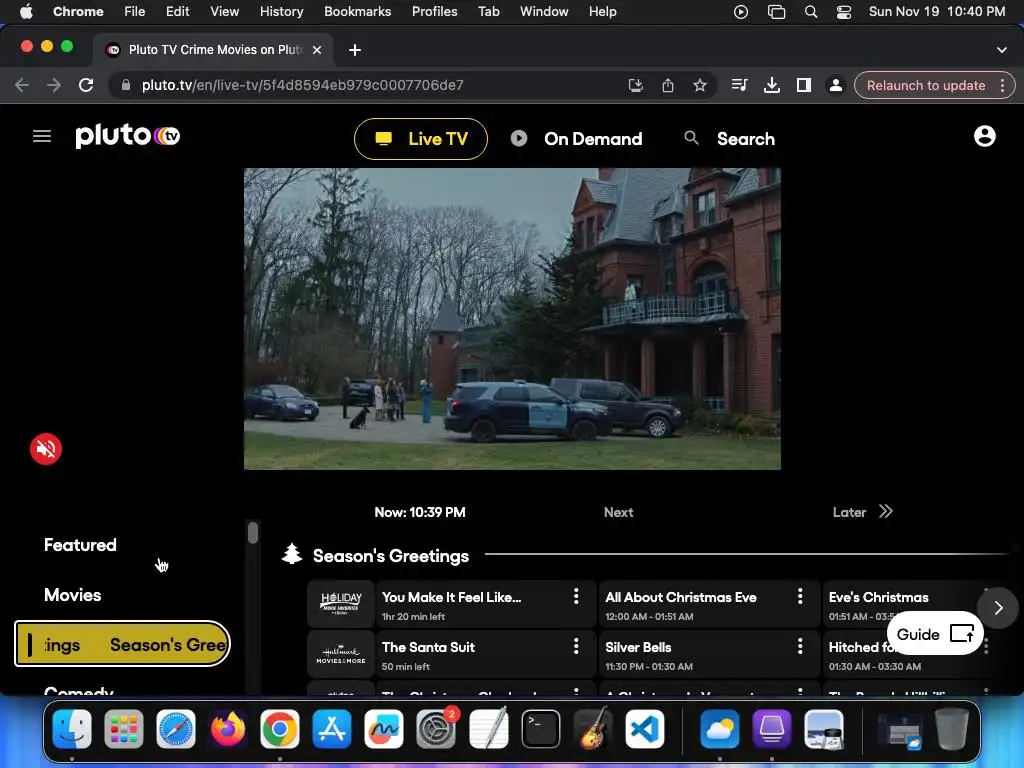Open Chrome media controls icon
Viewport: 1024px width, 768px height.
point(739,85)
